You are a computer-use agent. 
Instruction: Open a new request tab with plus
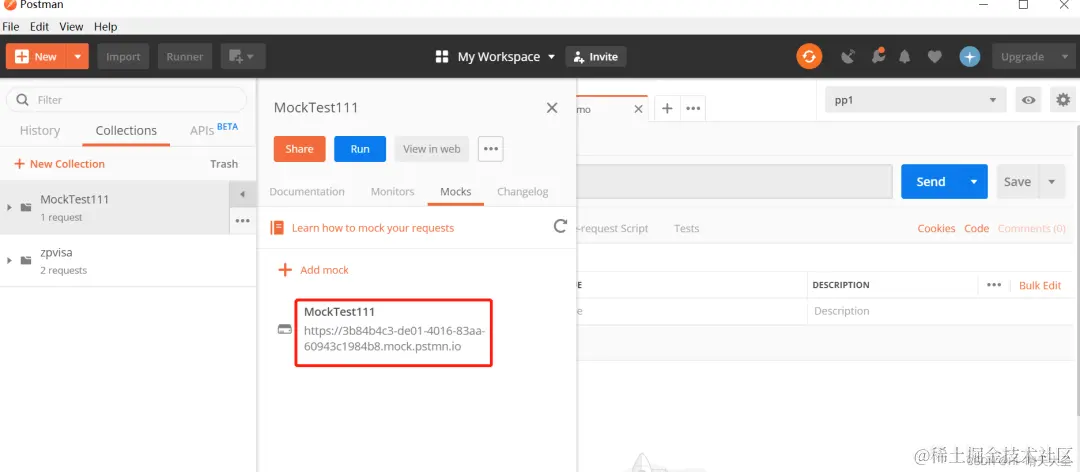click(x=667, y=108)
